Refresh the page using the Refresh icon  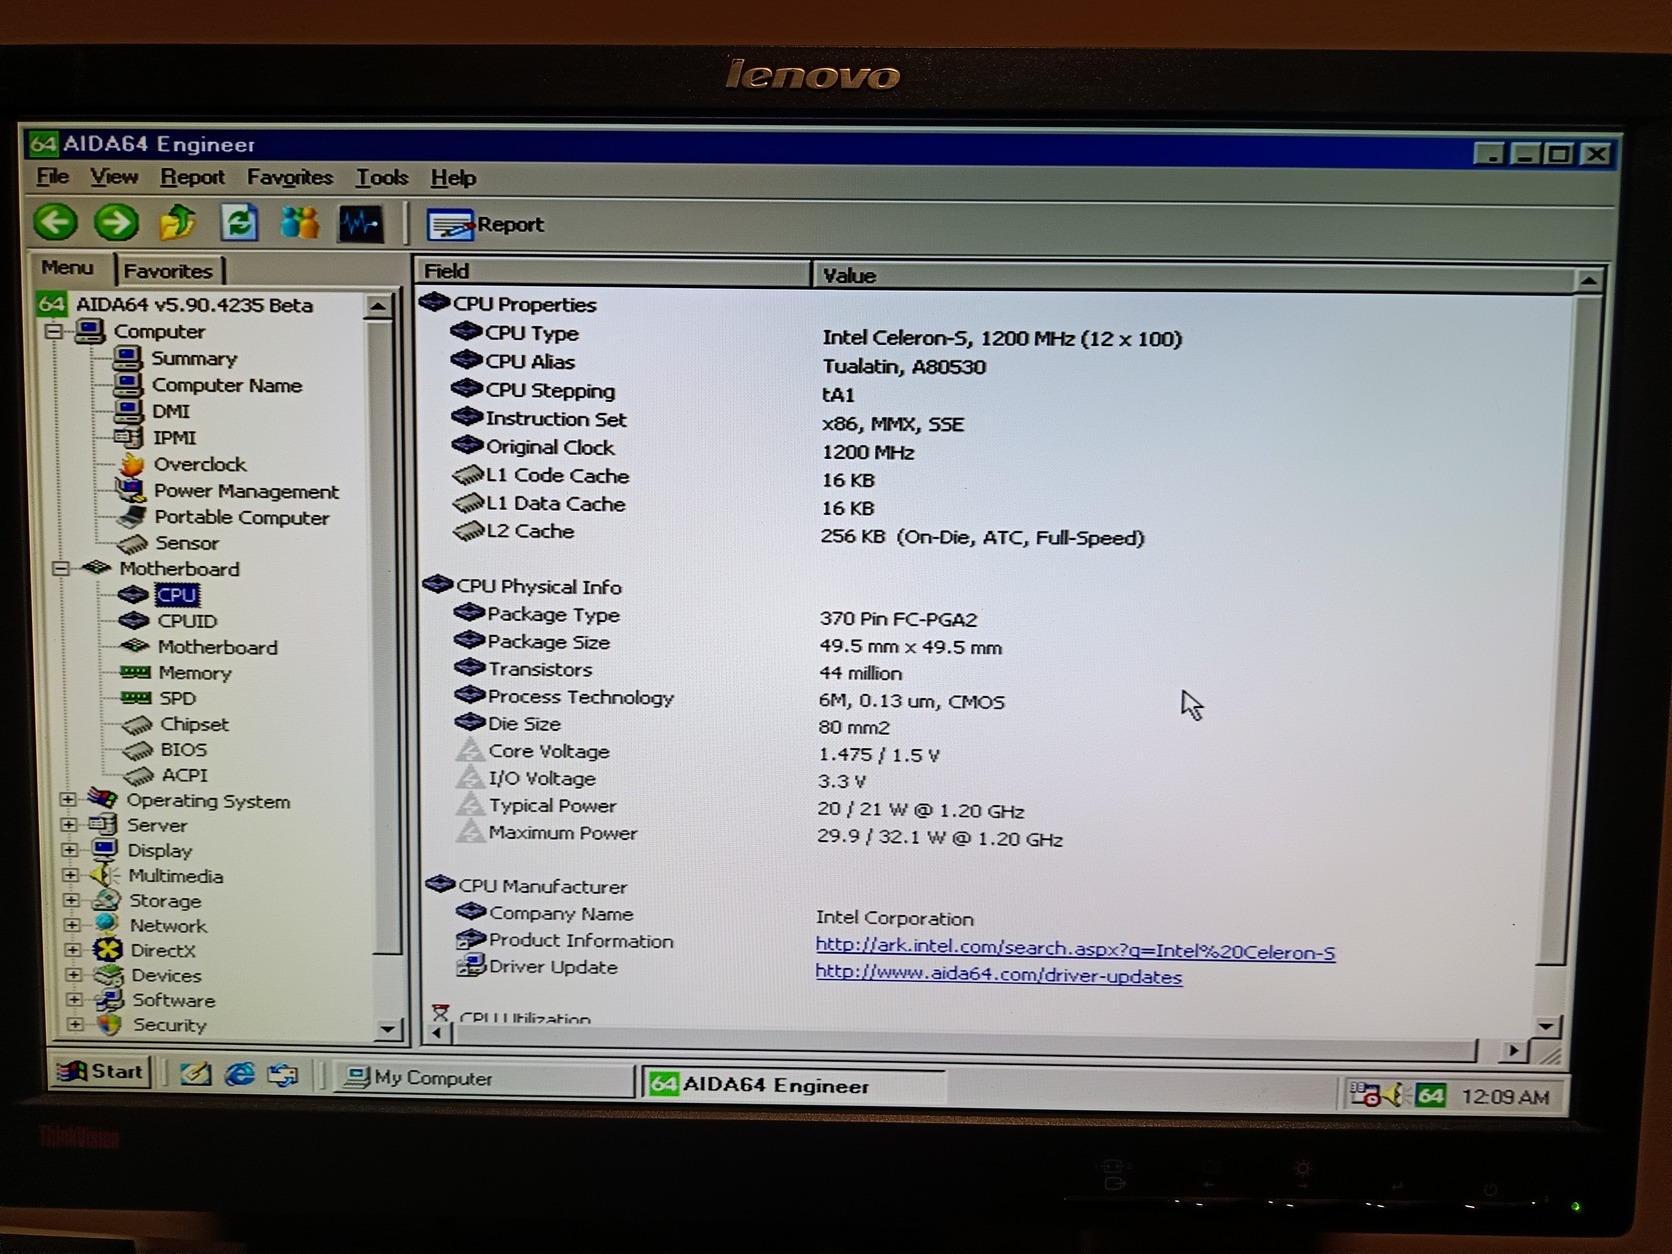239,222
